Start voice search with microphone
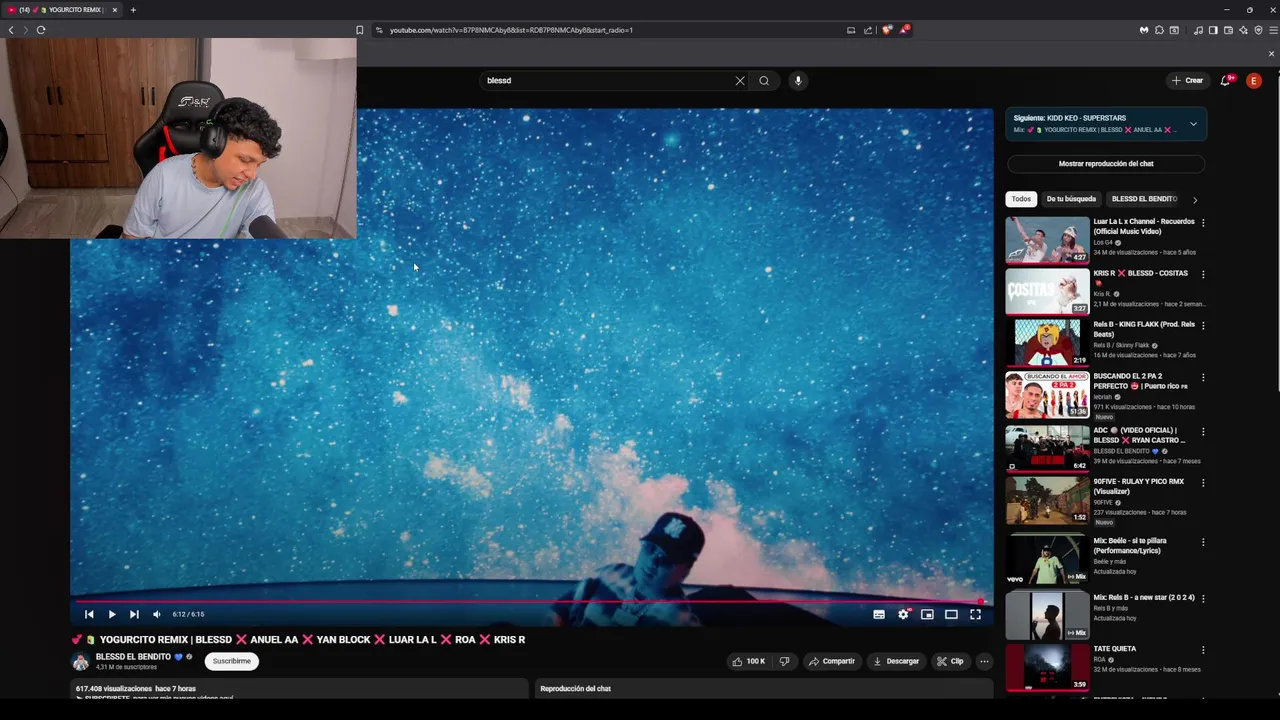 797,81
